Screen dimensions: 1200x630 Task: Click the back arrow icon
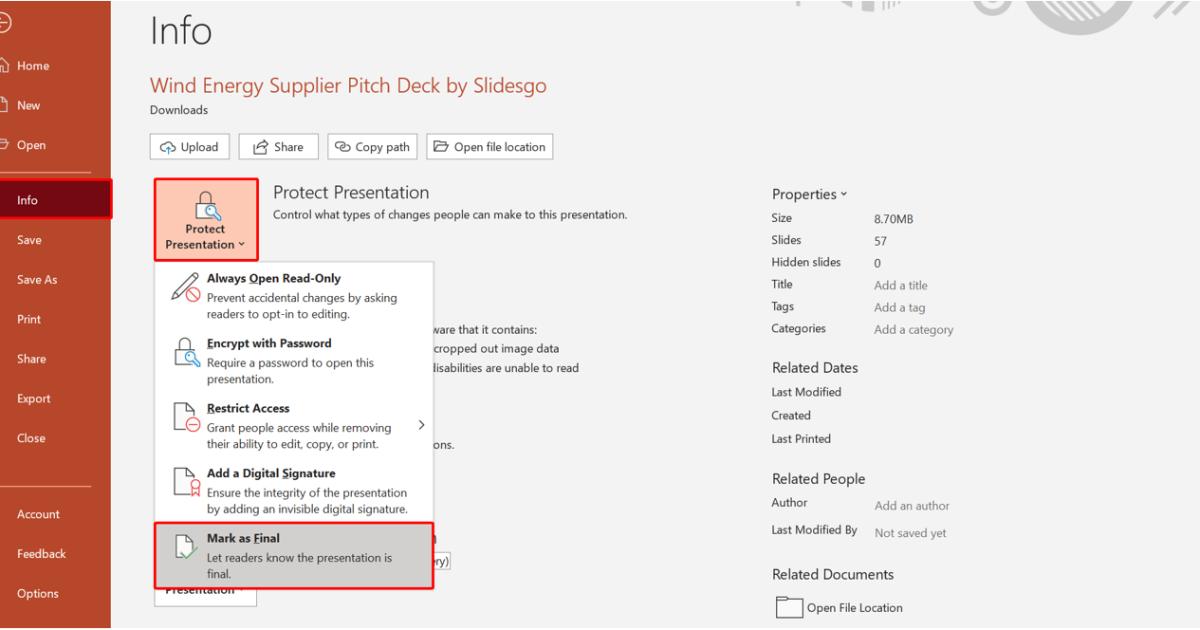pos(3,24)
